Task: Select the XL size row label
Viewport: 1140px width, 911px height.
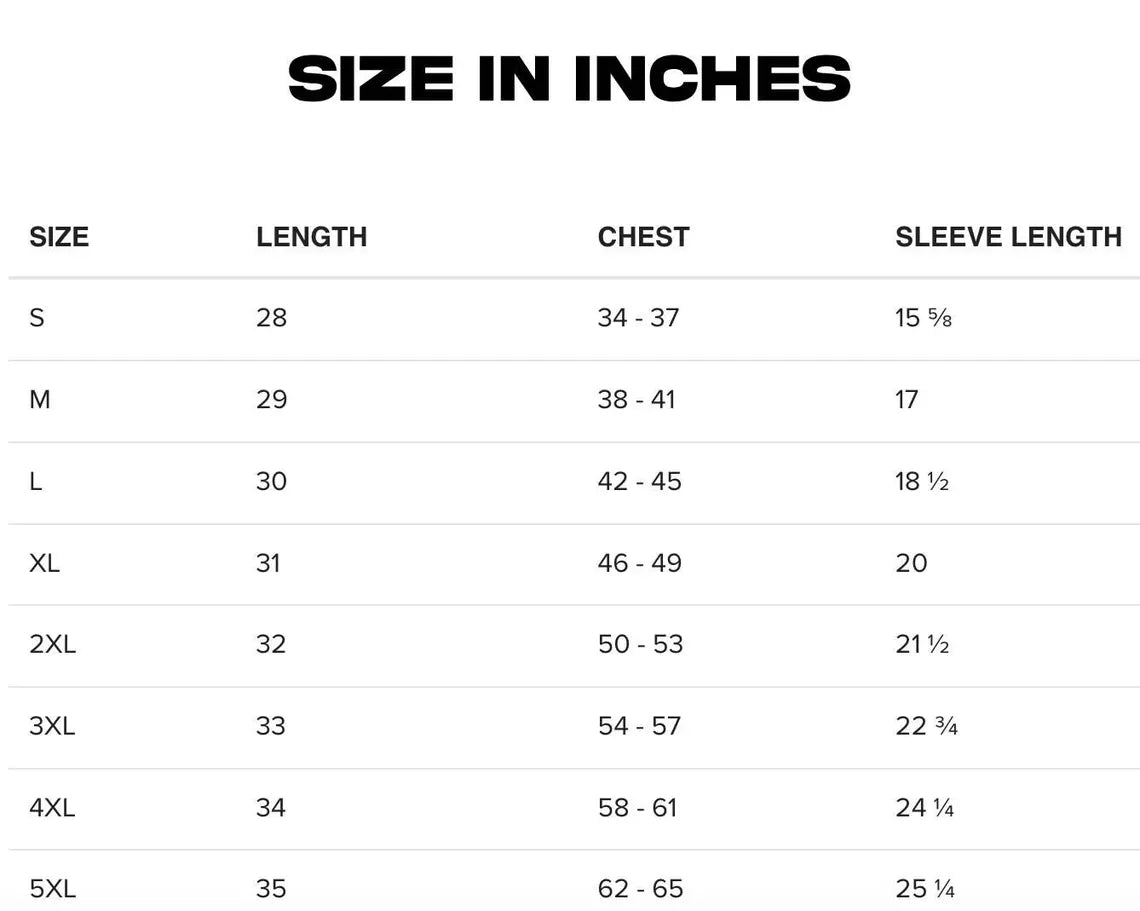Action: point(45,563)
